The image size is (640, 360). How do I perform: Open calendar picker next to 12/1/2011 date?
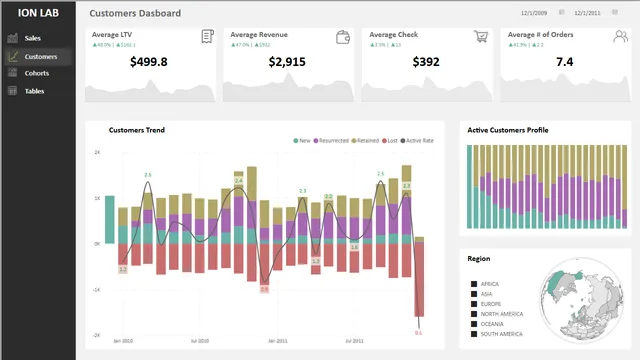point(615,12)
